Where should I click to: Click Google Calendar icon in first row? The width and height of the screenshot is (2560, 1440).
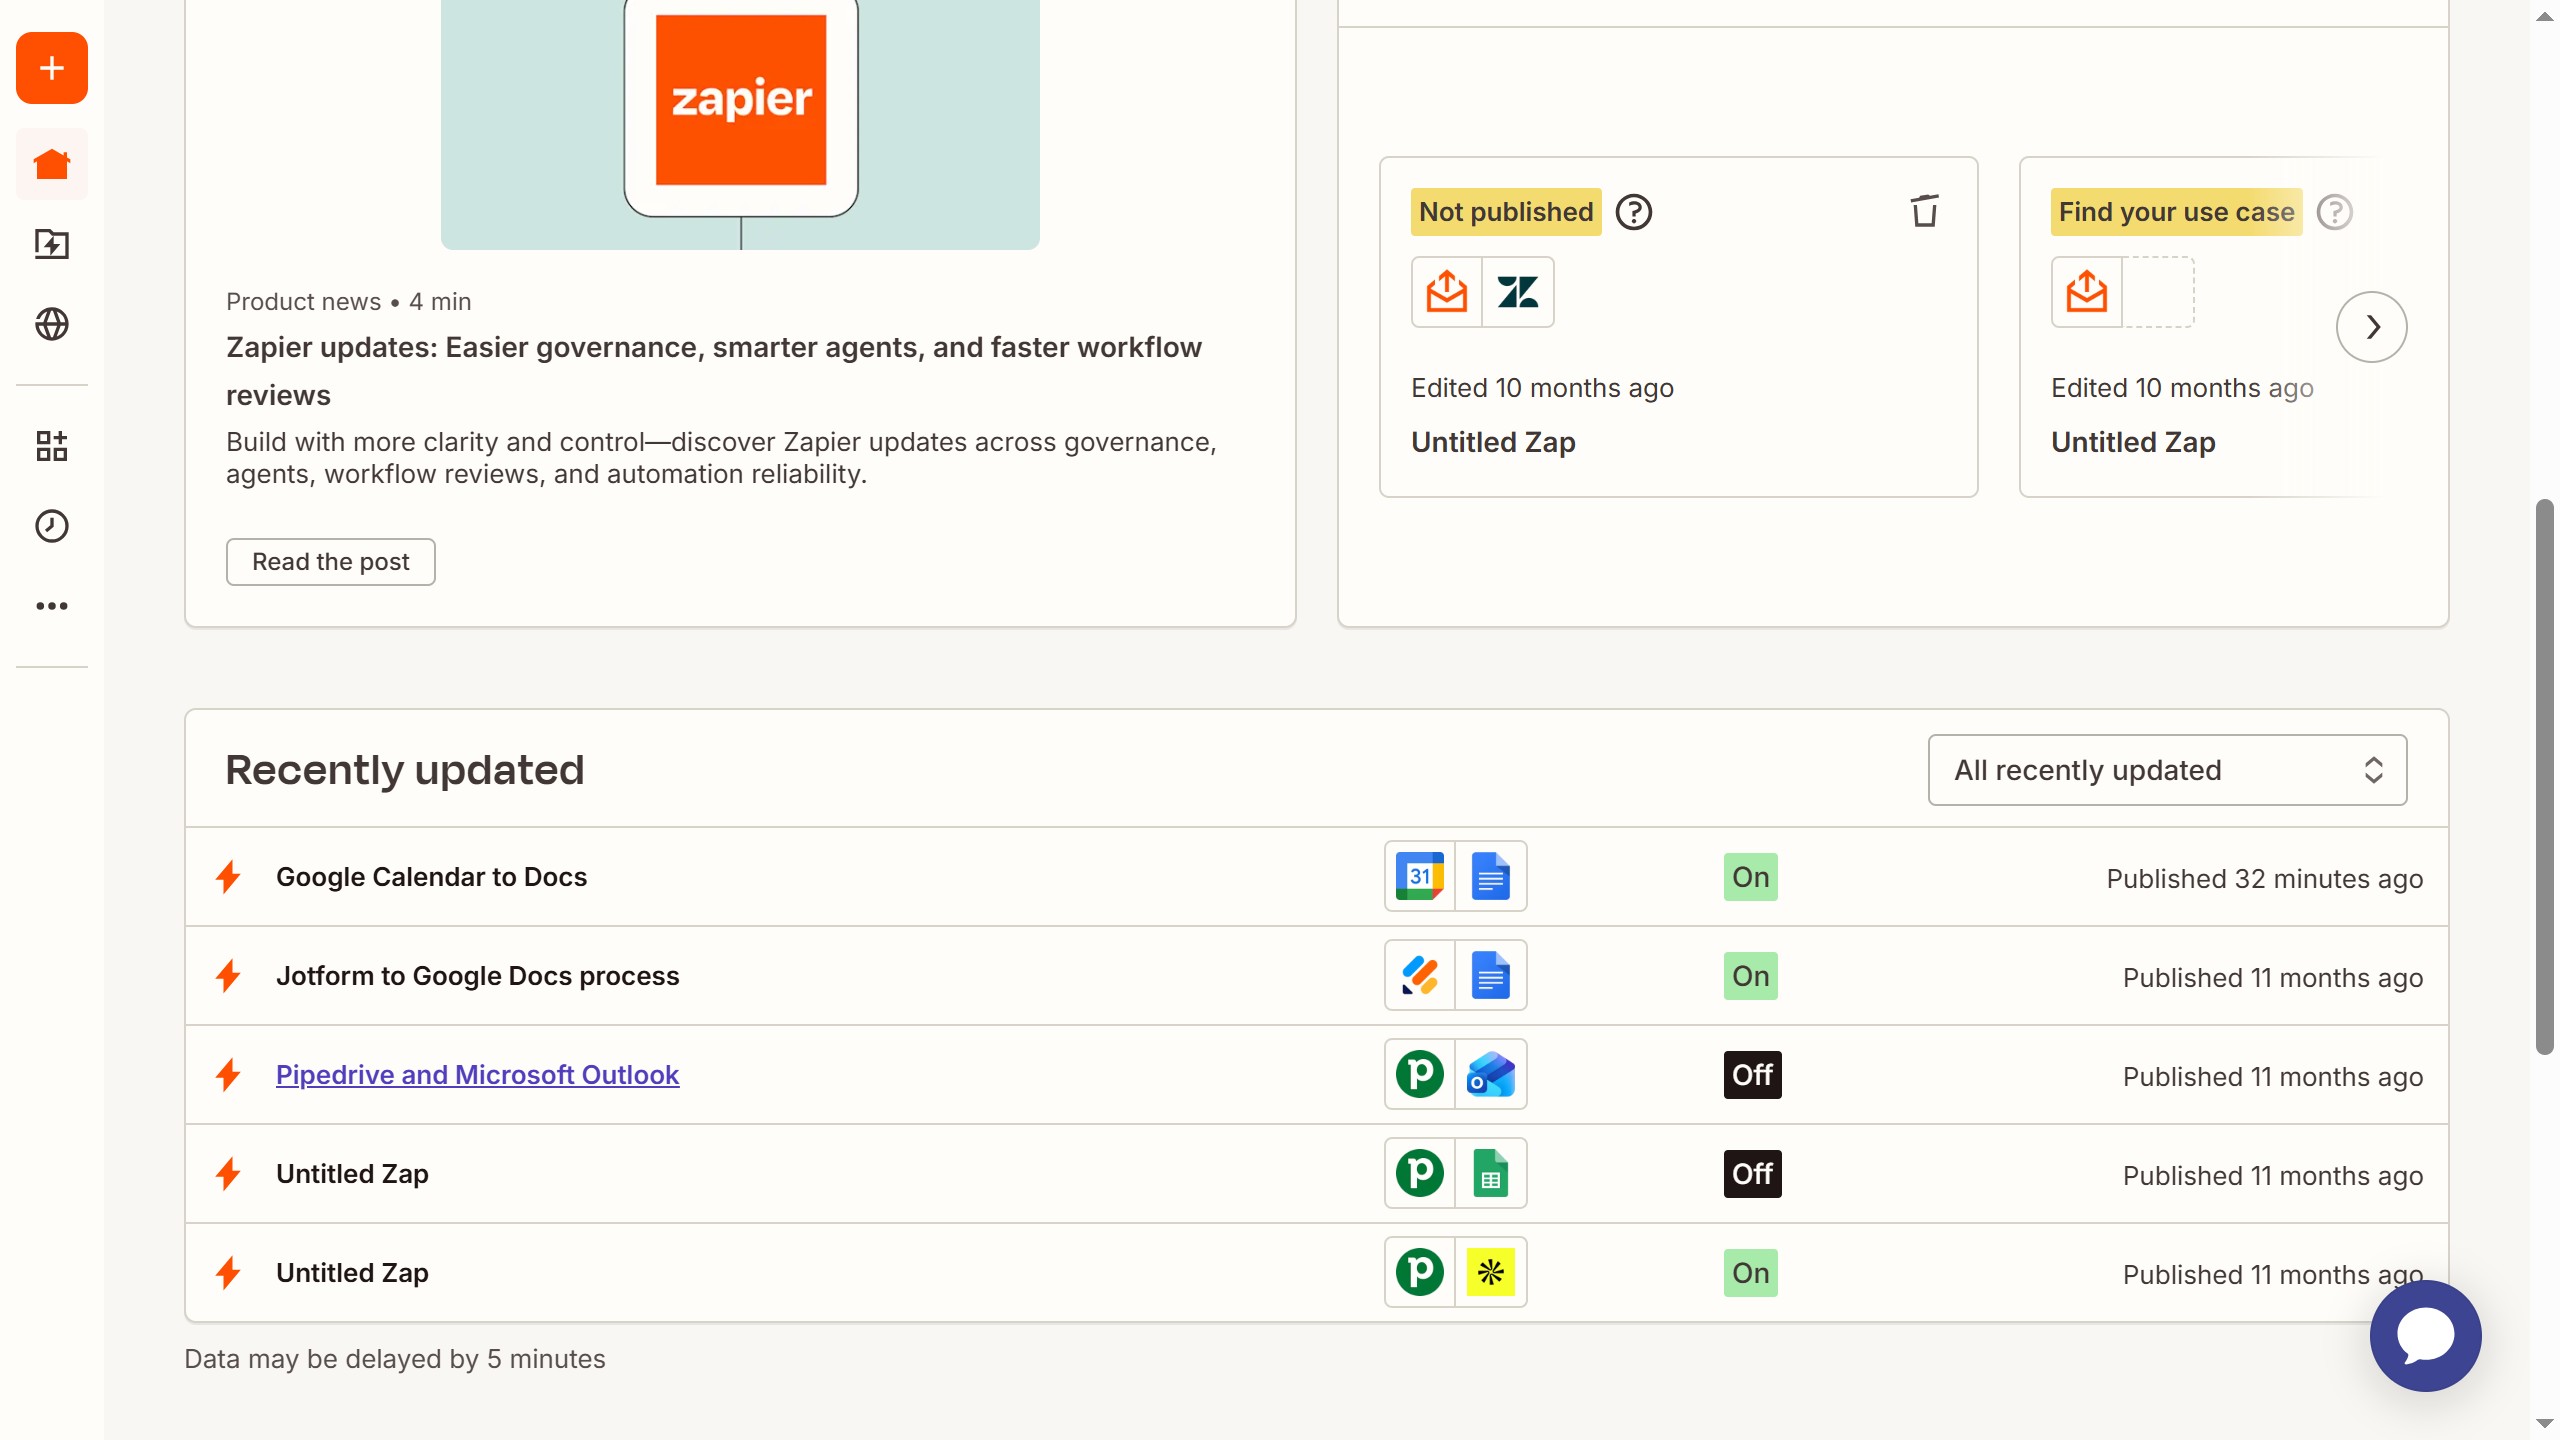[x=1420, y=876]
